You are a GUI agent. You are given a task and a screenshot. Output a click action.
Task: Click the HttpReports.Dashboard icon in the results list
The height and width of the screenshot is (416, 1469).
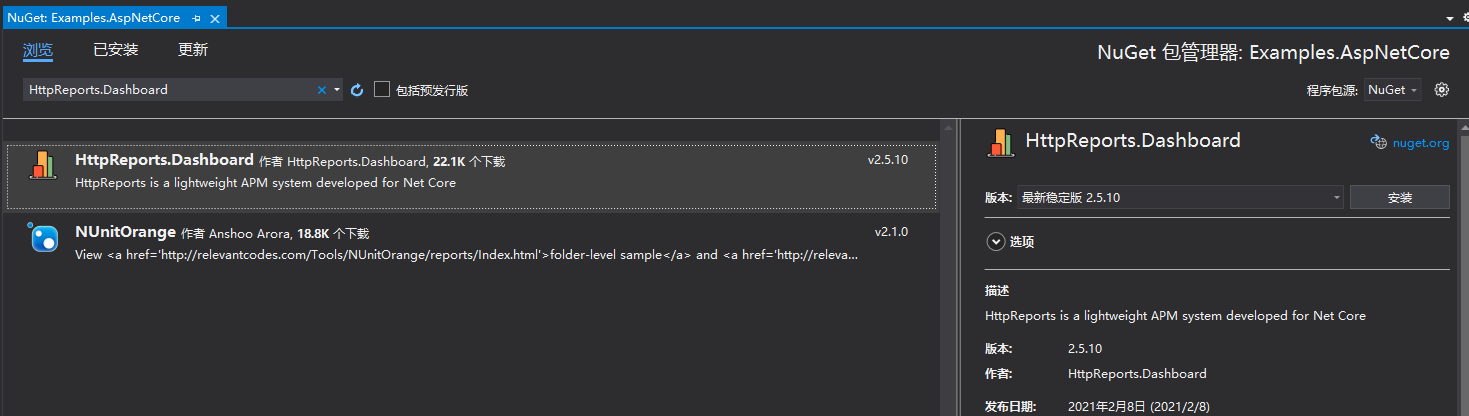click(x=43, y=165)
